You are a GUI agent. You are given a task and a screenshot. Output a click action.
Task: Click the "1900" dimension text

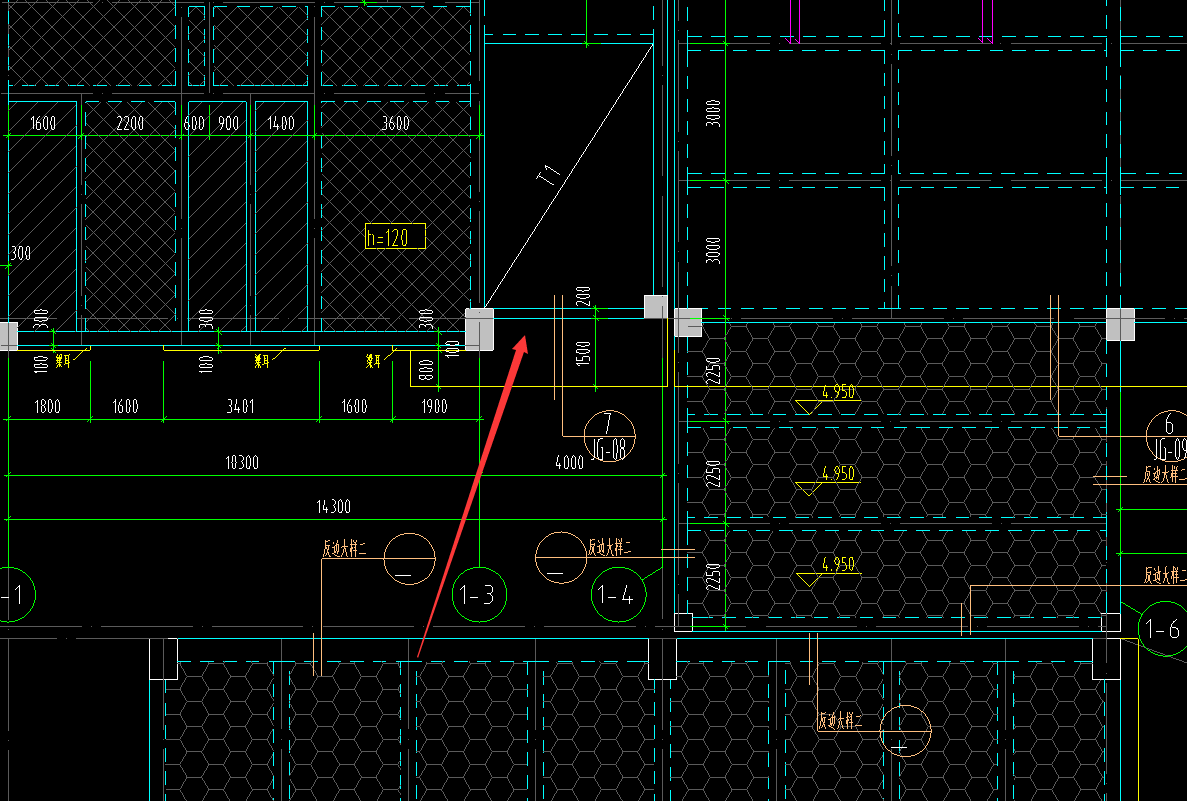tap(435, 407)
